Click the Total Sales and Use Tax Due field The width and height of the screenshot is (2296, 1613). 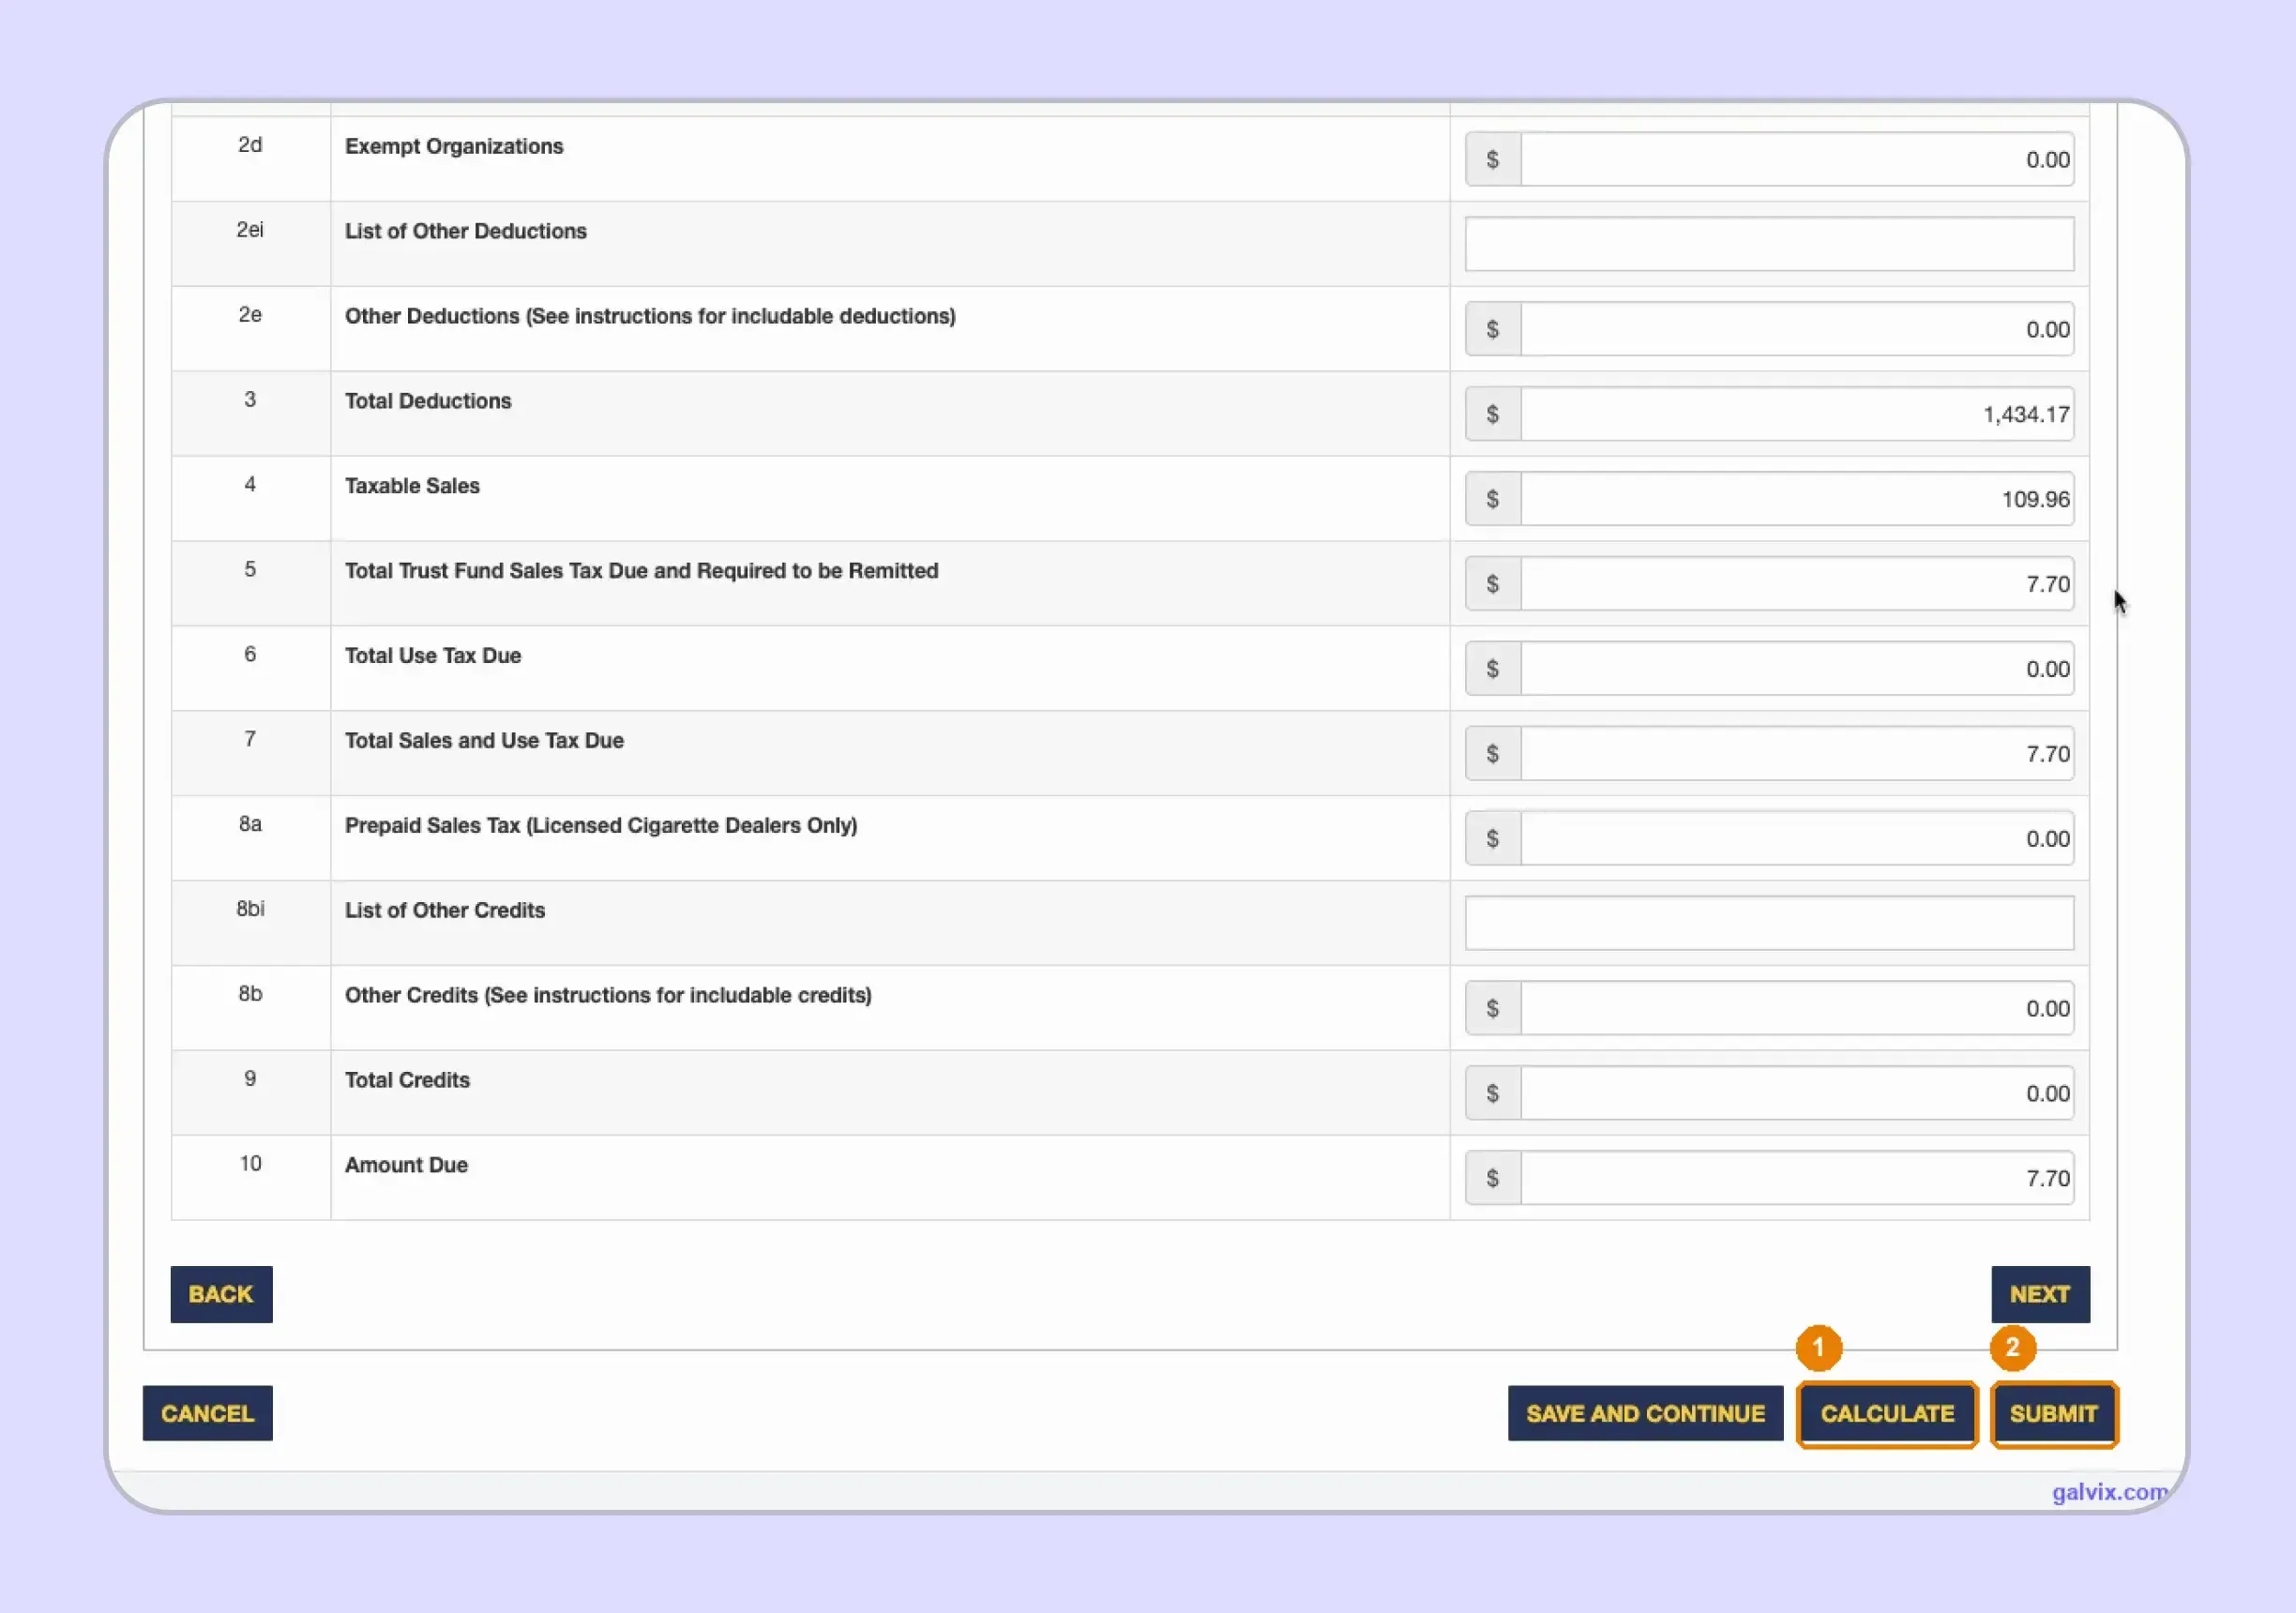(x=1797, y=754)
